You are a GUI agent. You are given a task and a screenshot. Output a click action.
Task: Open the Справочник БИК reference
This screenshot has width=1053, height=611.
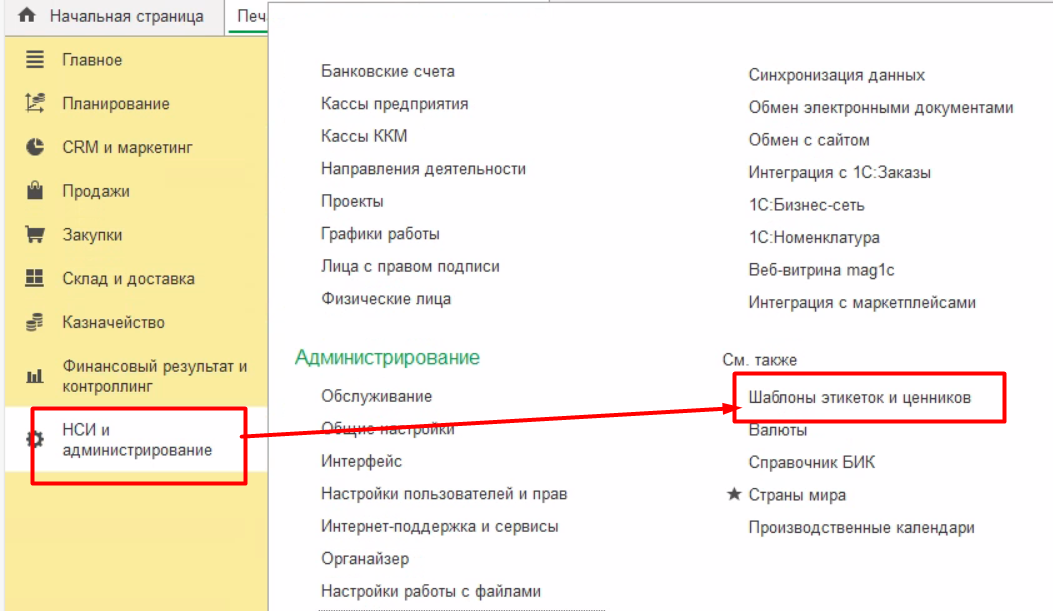click(x=811, y=463)
